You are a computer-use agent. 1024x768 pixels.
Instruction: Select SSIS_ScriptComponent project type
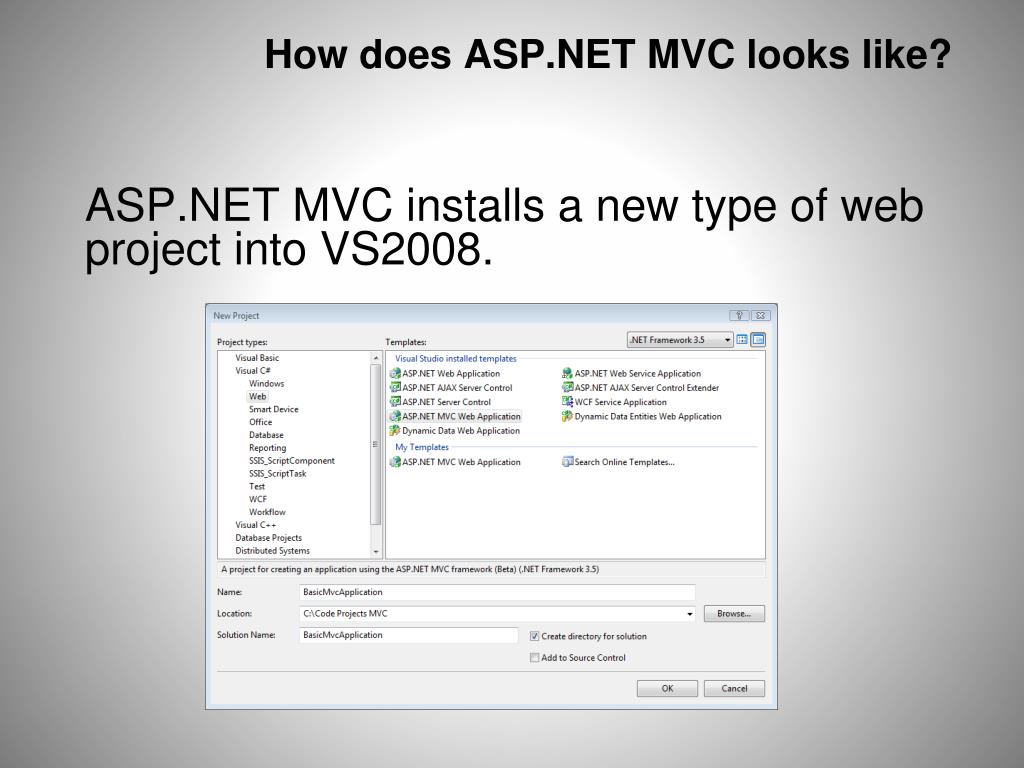(x=292, y=461)
